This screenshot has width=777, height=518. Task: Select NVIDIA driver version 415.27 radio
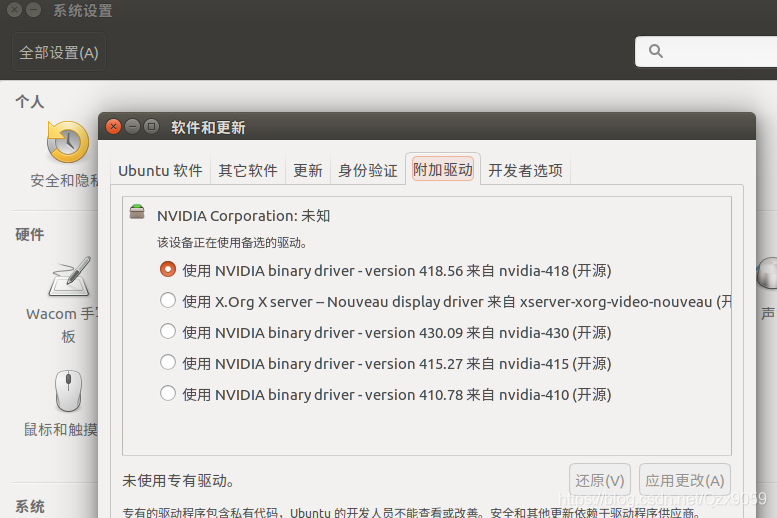tap(168, 362)
